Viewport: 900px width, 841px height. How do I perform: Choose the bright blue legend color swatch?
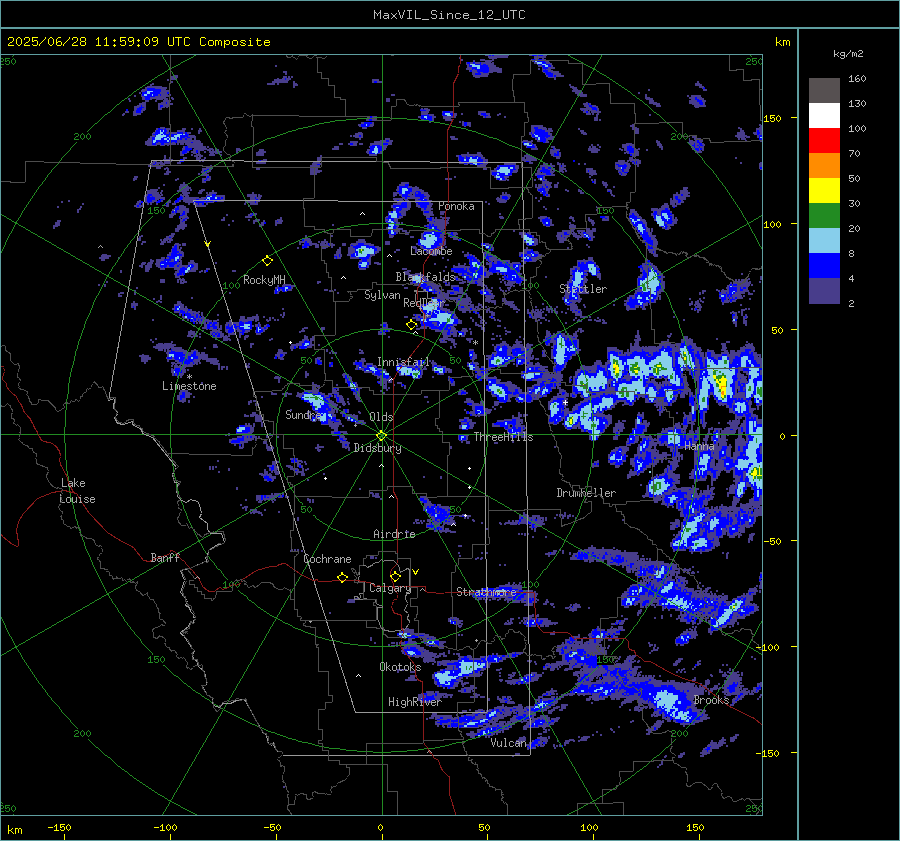coord(824,266)
